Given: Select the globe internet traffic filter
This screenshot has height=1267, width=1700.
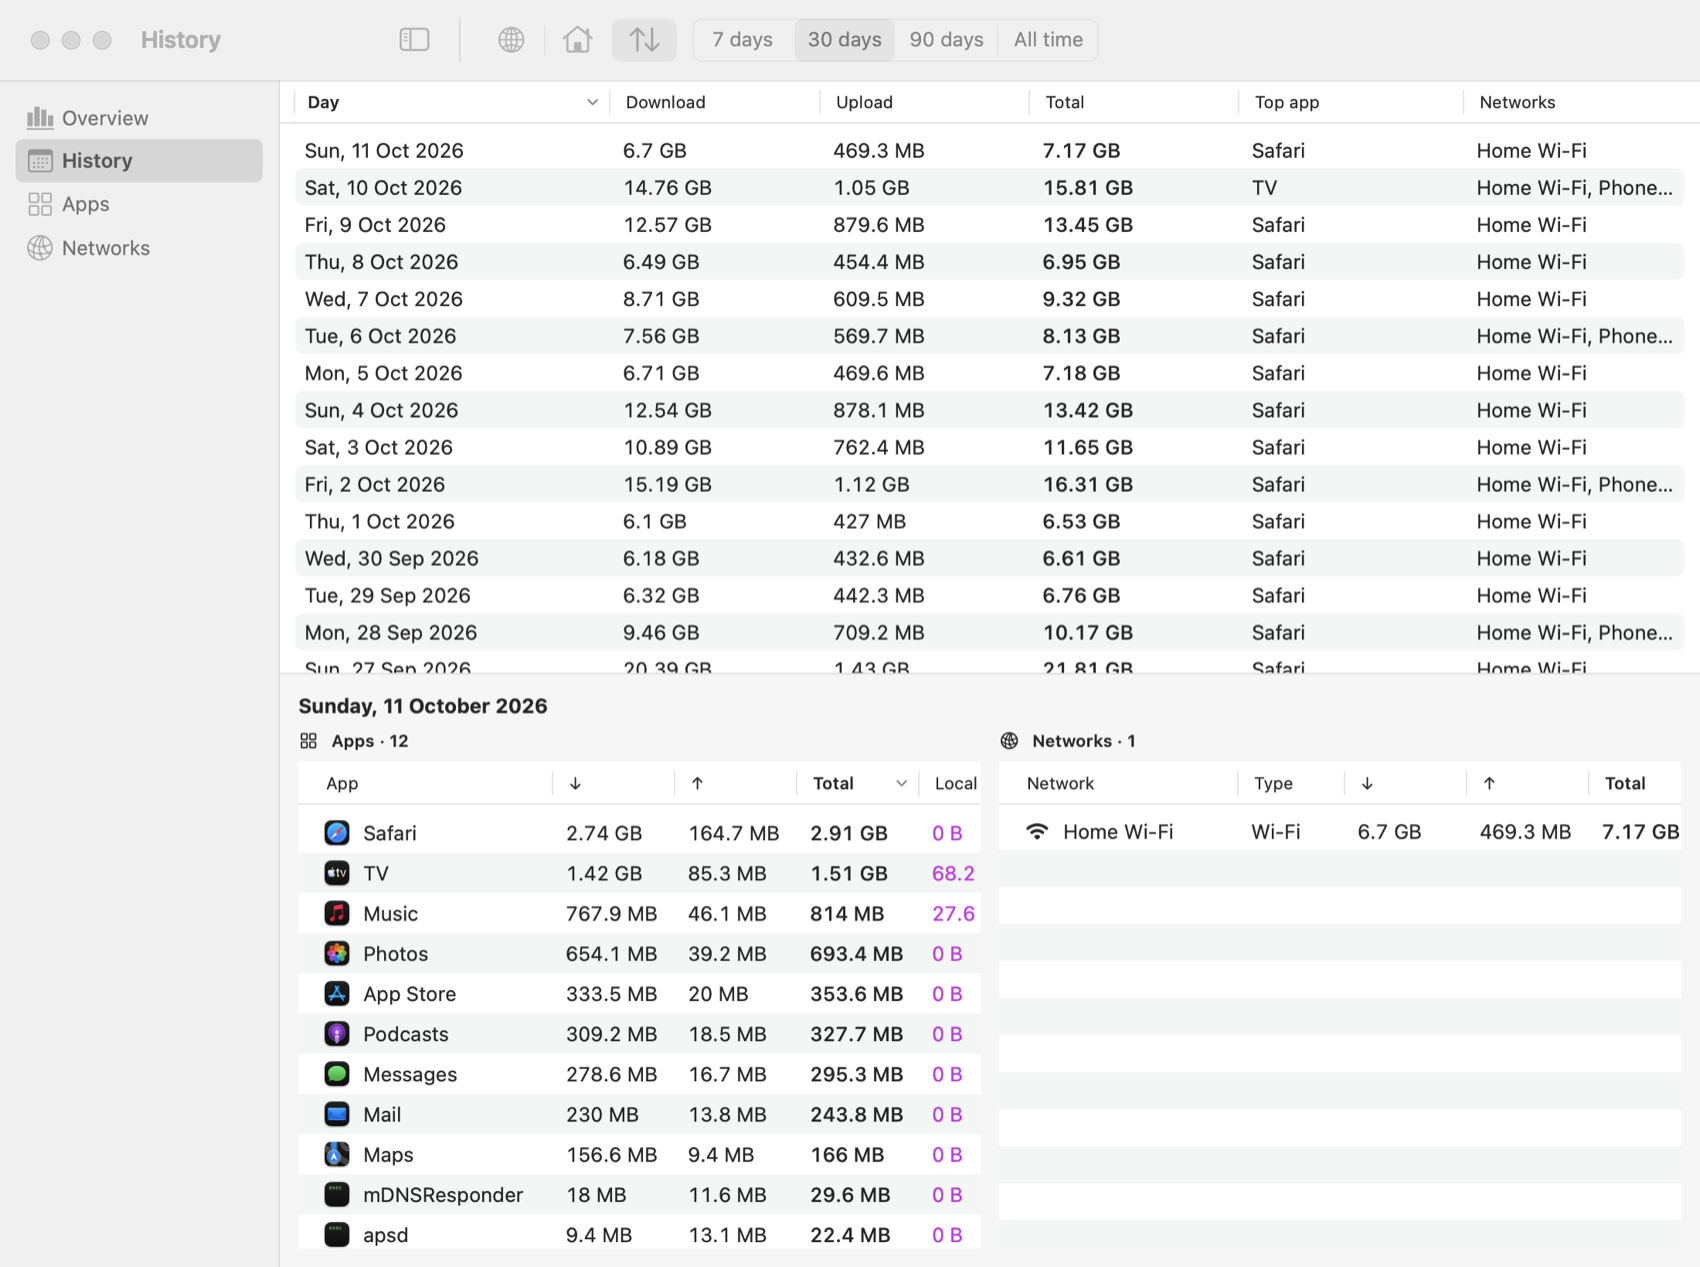Looking at the screenshot, I should tap(511, 40).
